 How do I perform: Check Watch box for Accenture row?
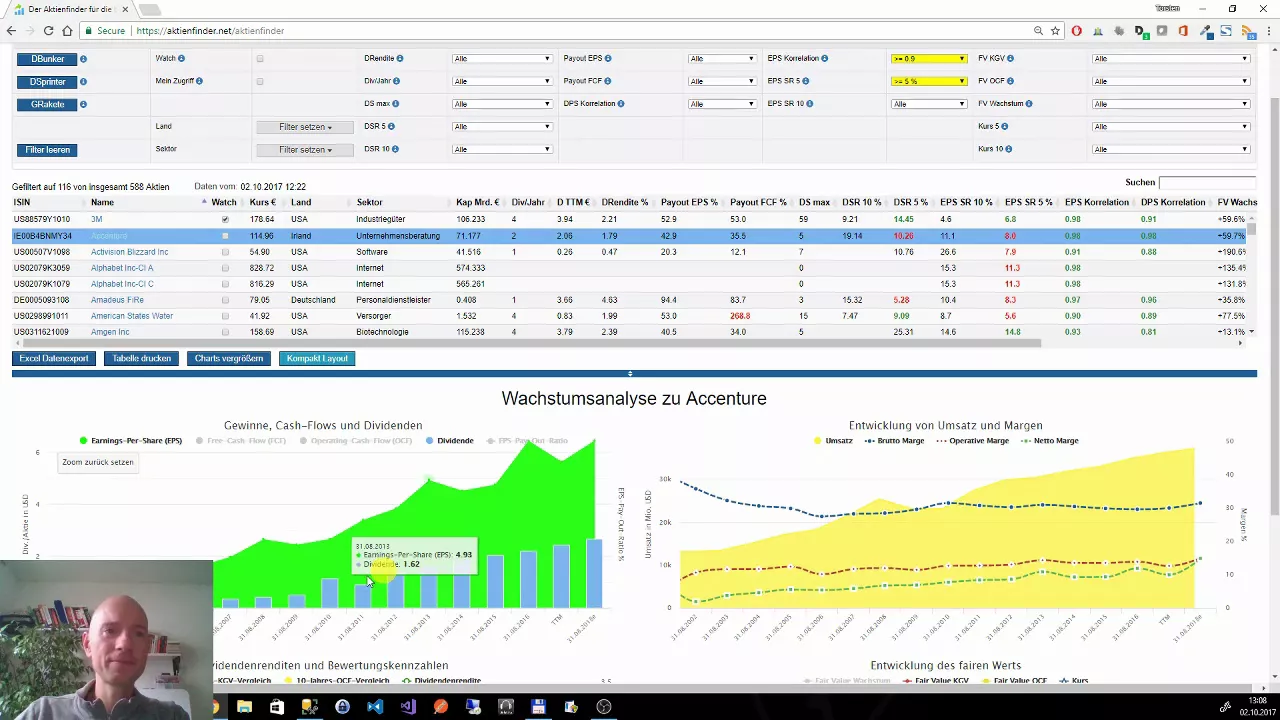click(x=225, y=236)
